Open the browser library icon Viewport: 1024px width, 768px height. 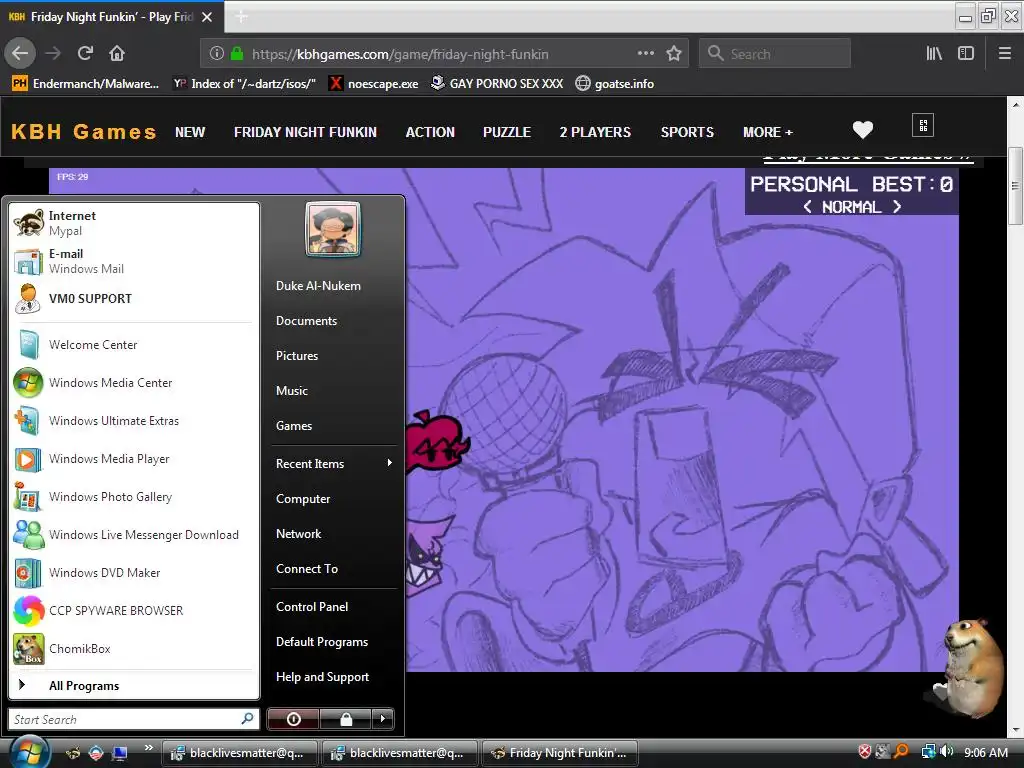(x=934, y=54)
